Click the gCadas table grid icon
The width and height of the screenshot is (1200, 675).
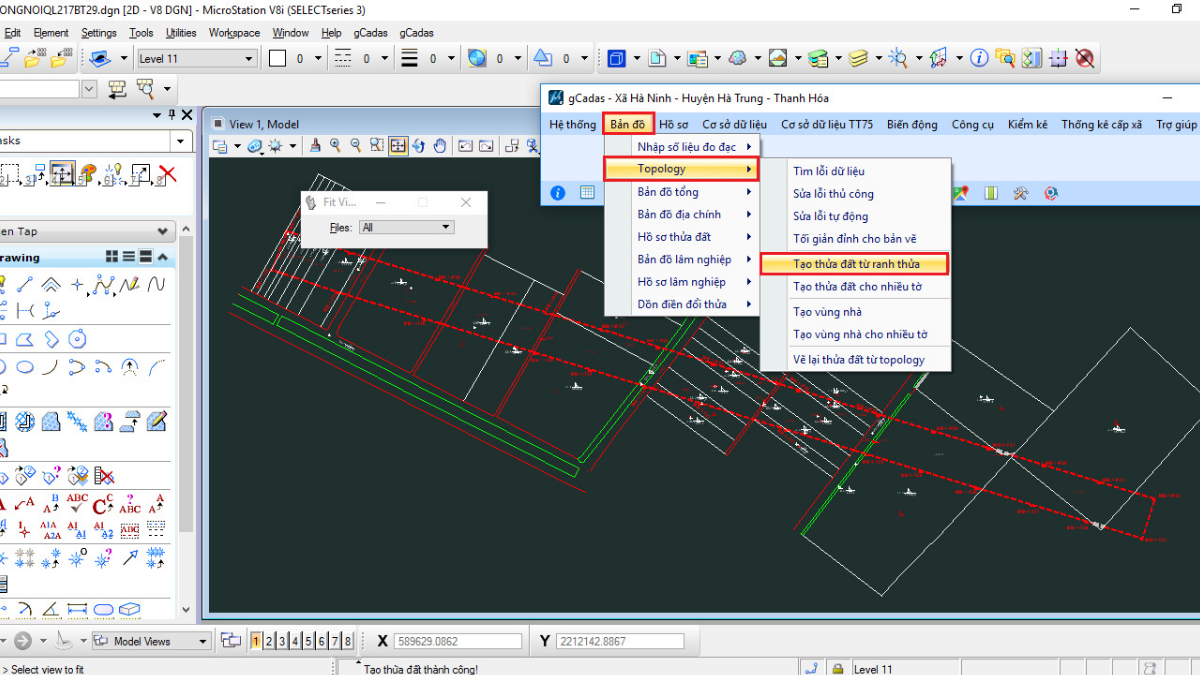point(587,193)
